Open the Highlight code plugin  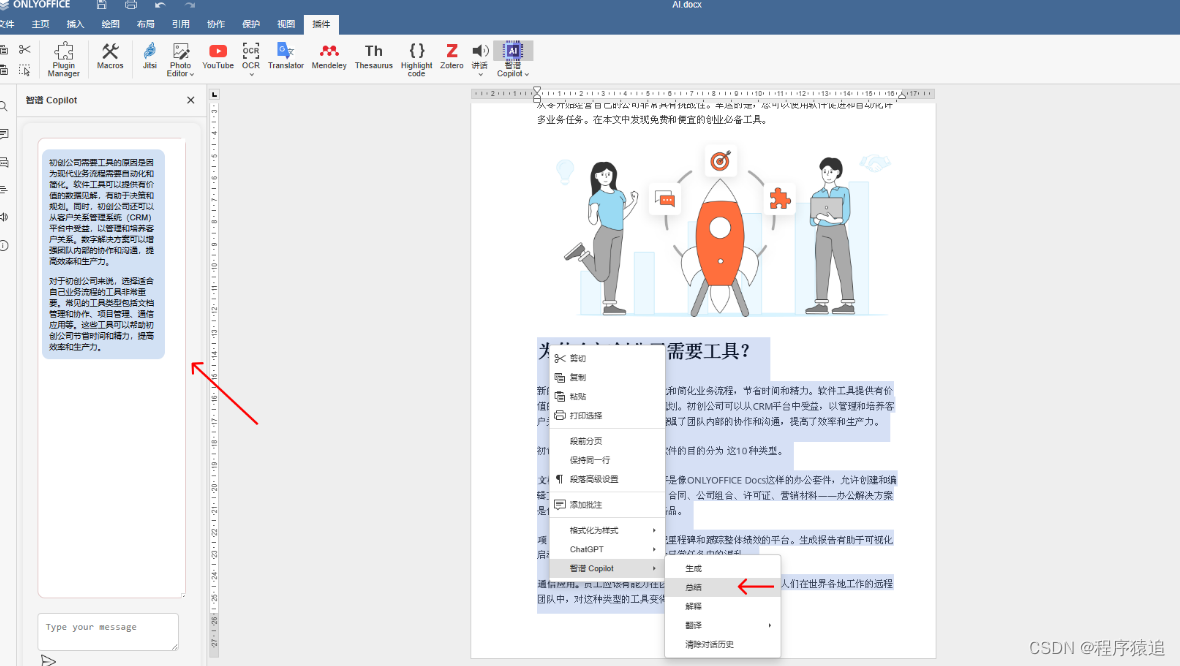point(416,59)
